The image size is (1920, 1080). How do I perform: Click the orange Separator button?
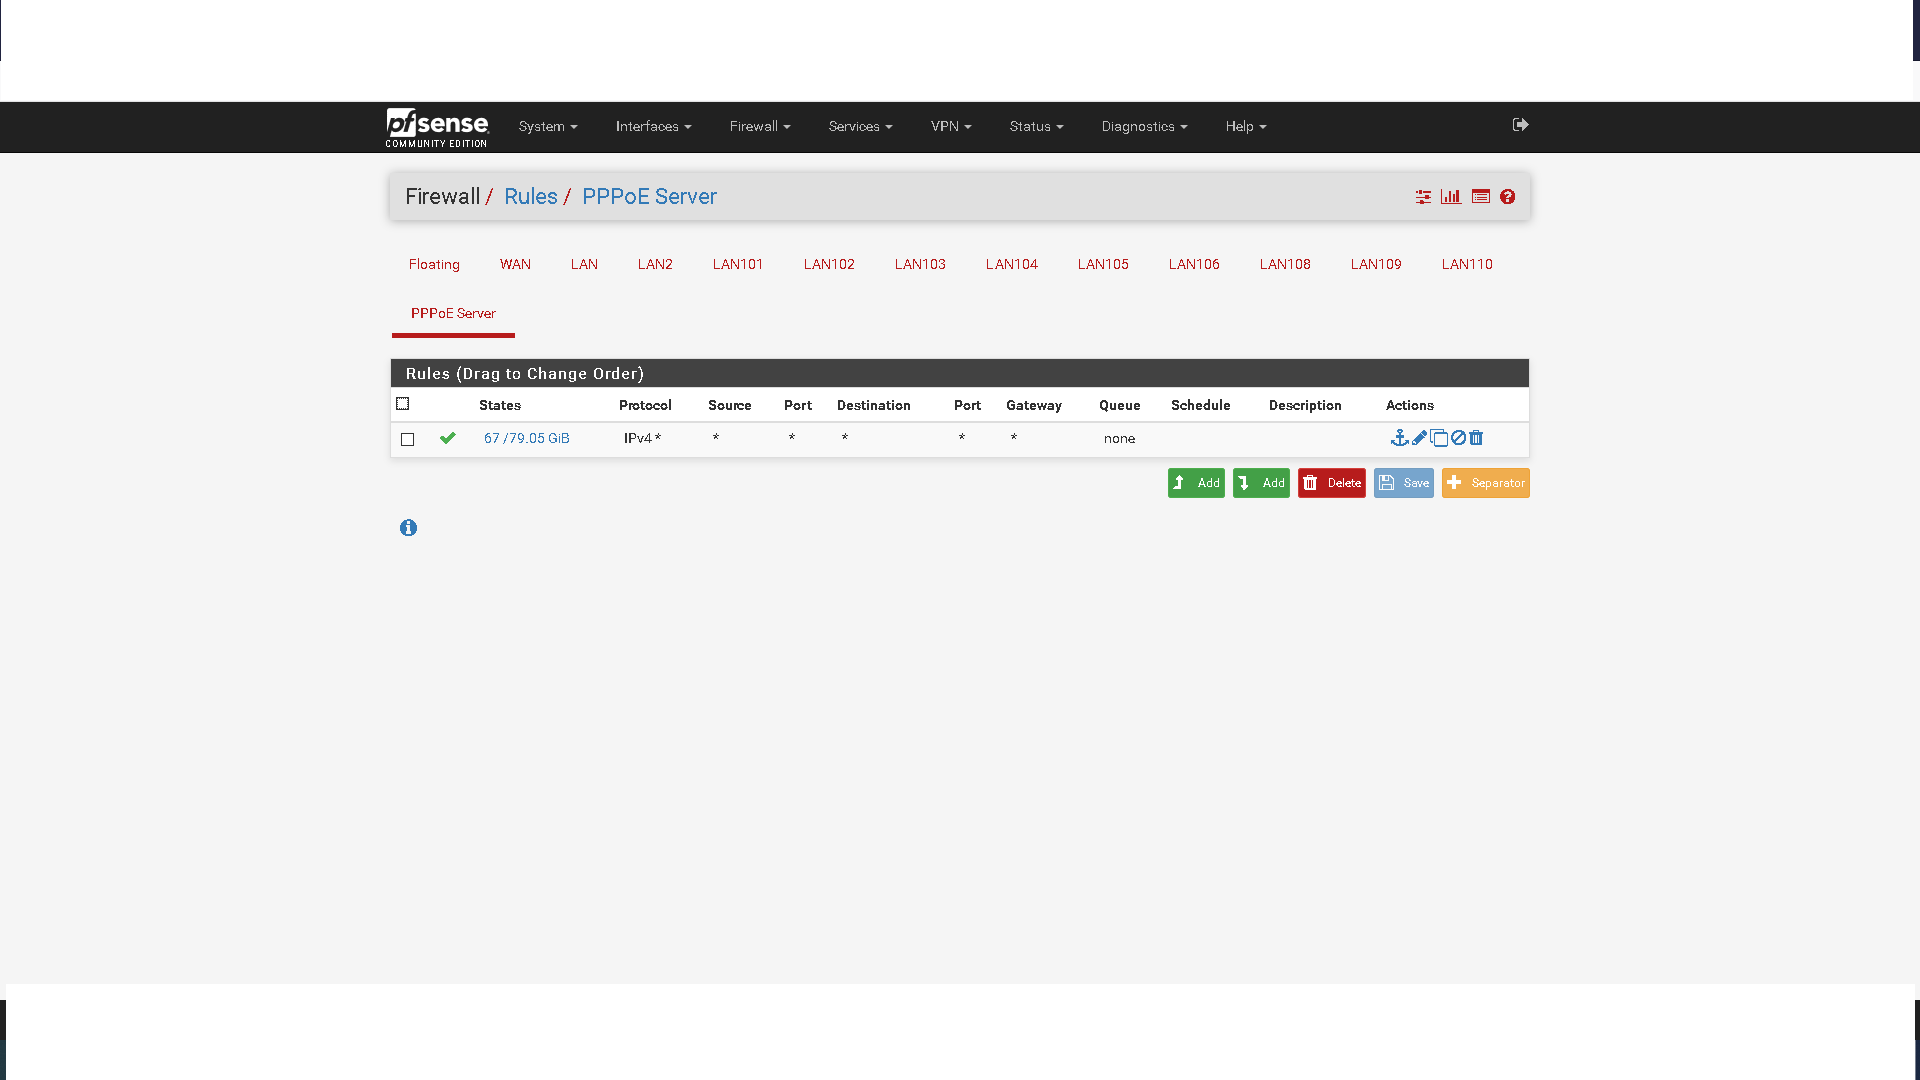click(1486, 483)
